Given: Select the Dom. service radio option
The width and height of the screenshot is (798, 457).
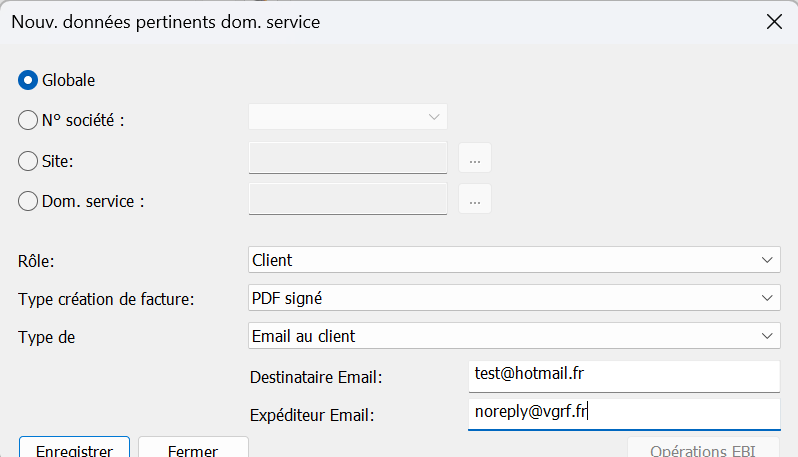Looking at the screenshot, I should (28, 202).
